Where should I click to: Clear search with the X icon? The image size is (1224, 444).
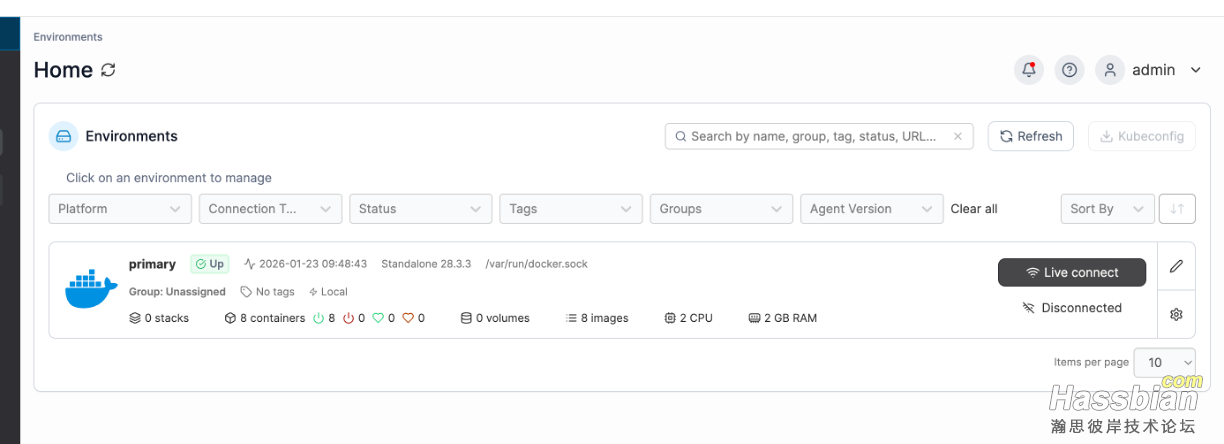[x=957, y=136]
